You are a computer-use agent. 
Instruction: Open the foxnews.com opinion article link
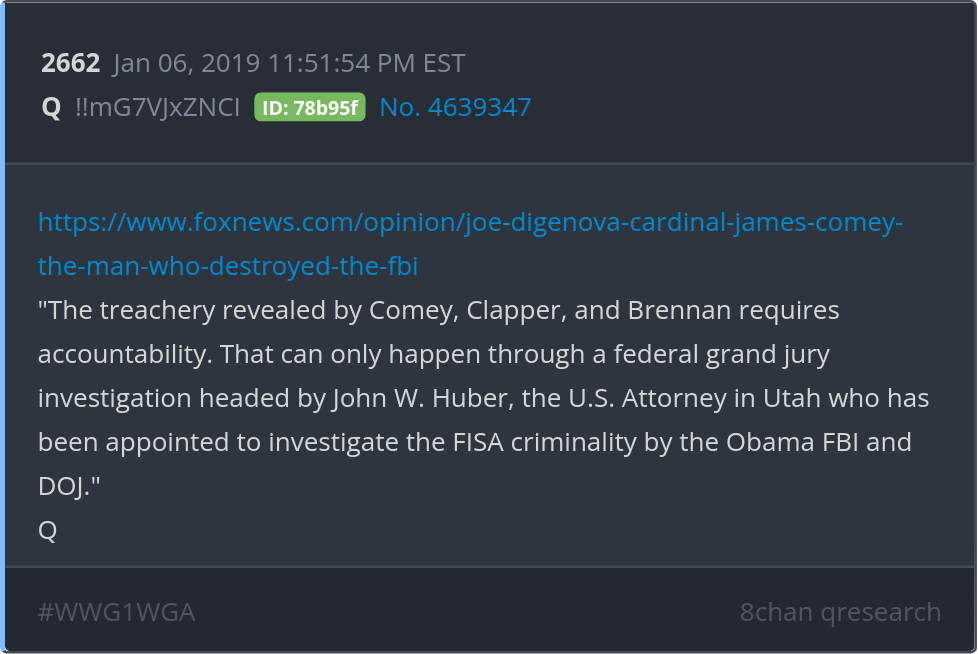click(x=470, y=222)
